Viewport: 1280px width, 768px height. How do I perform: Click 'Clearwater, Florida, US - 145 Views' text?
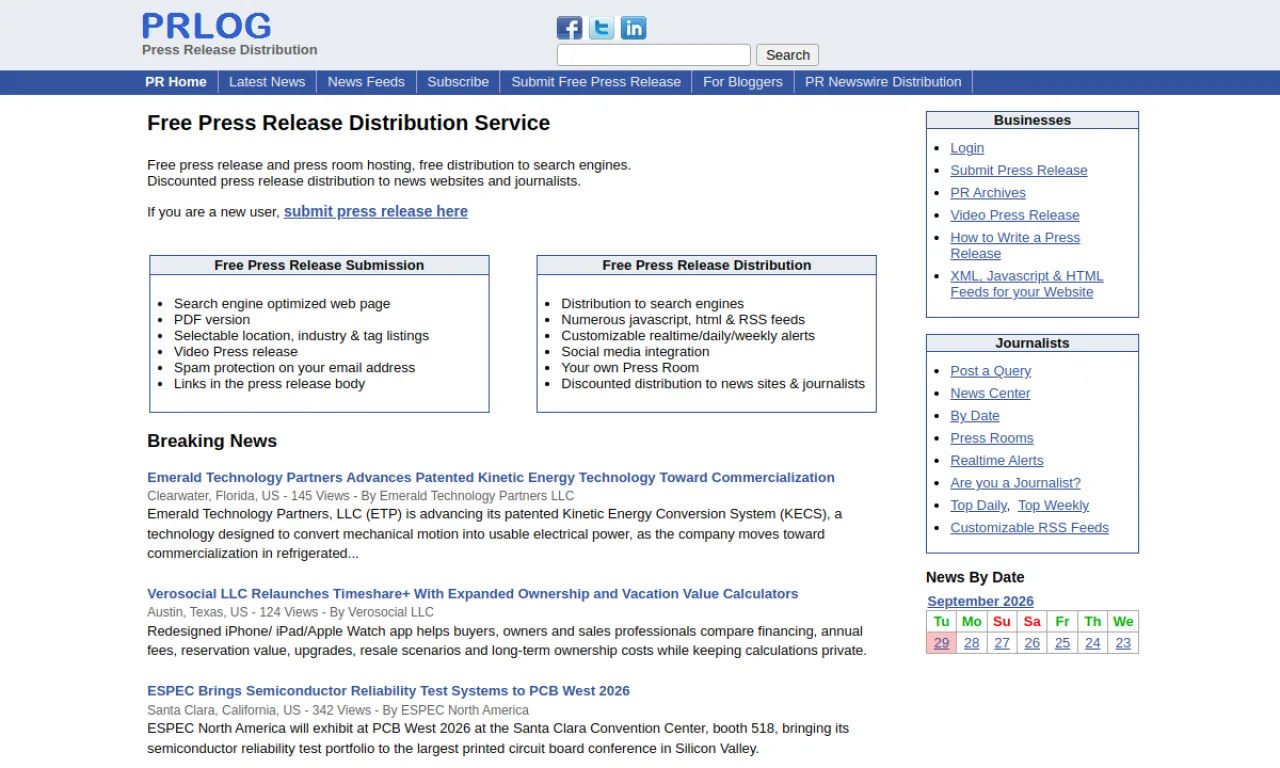coord(248,496)
